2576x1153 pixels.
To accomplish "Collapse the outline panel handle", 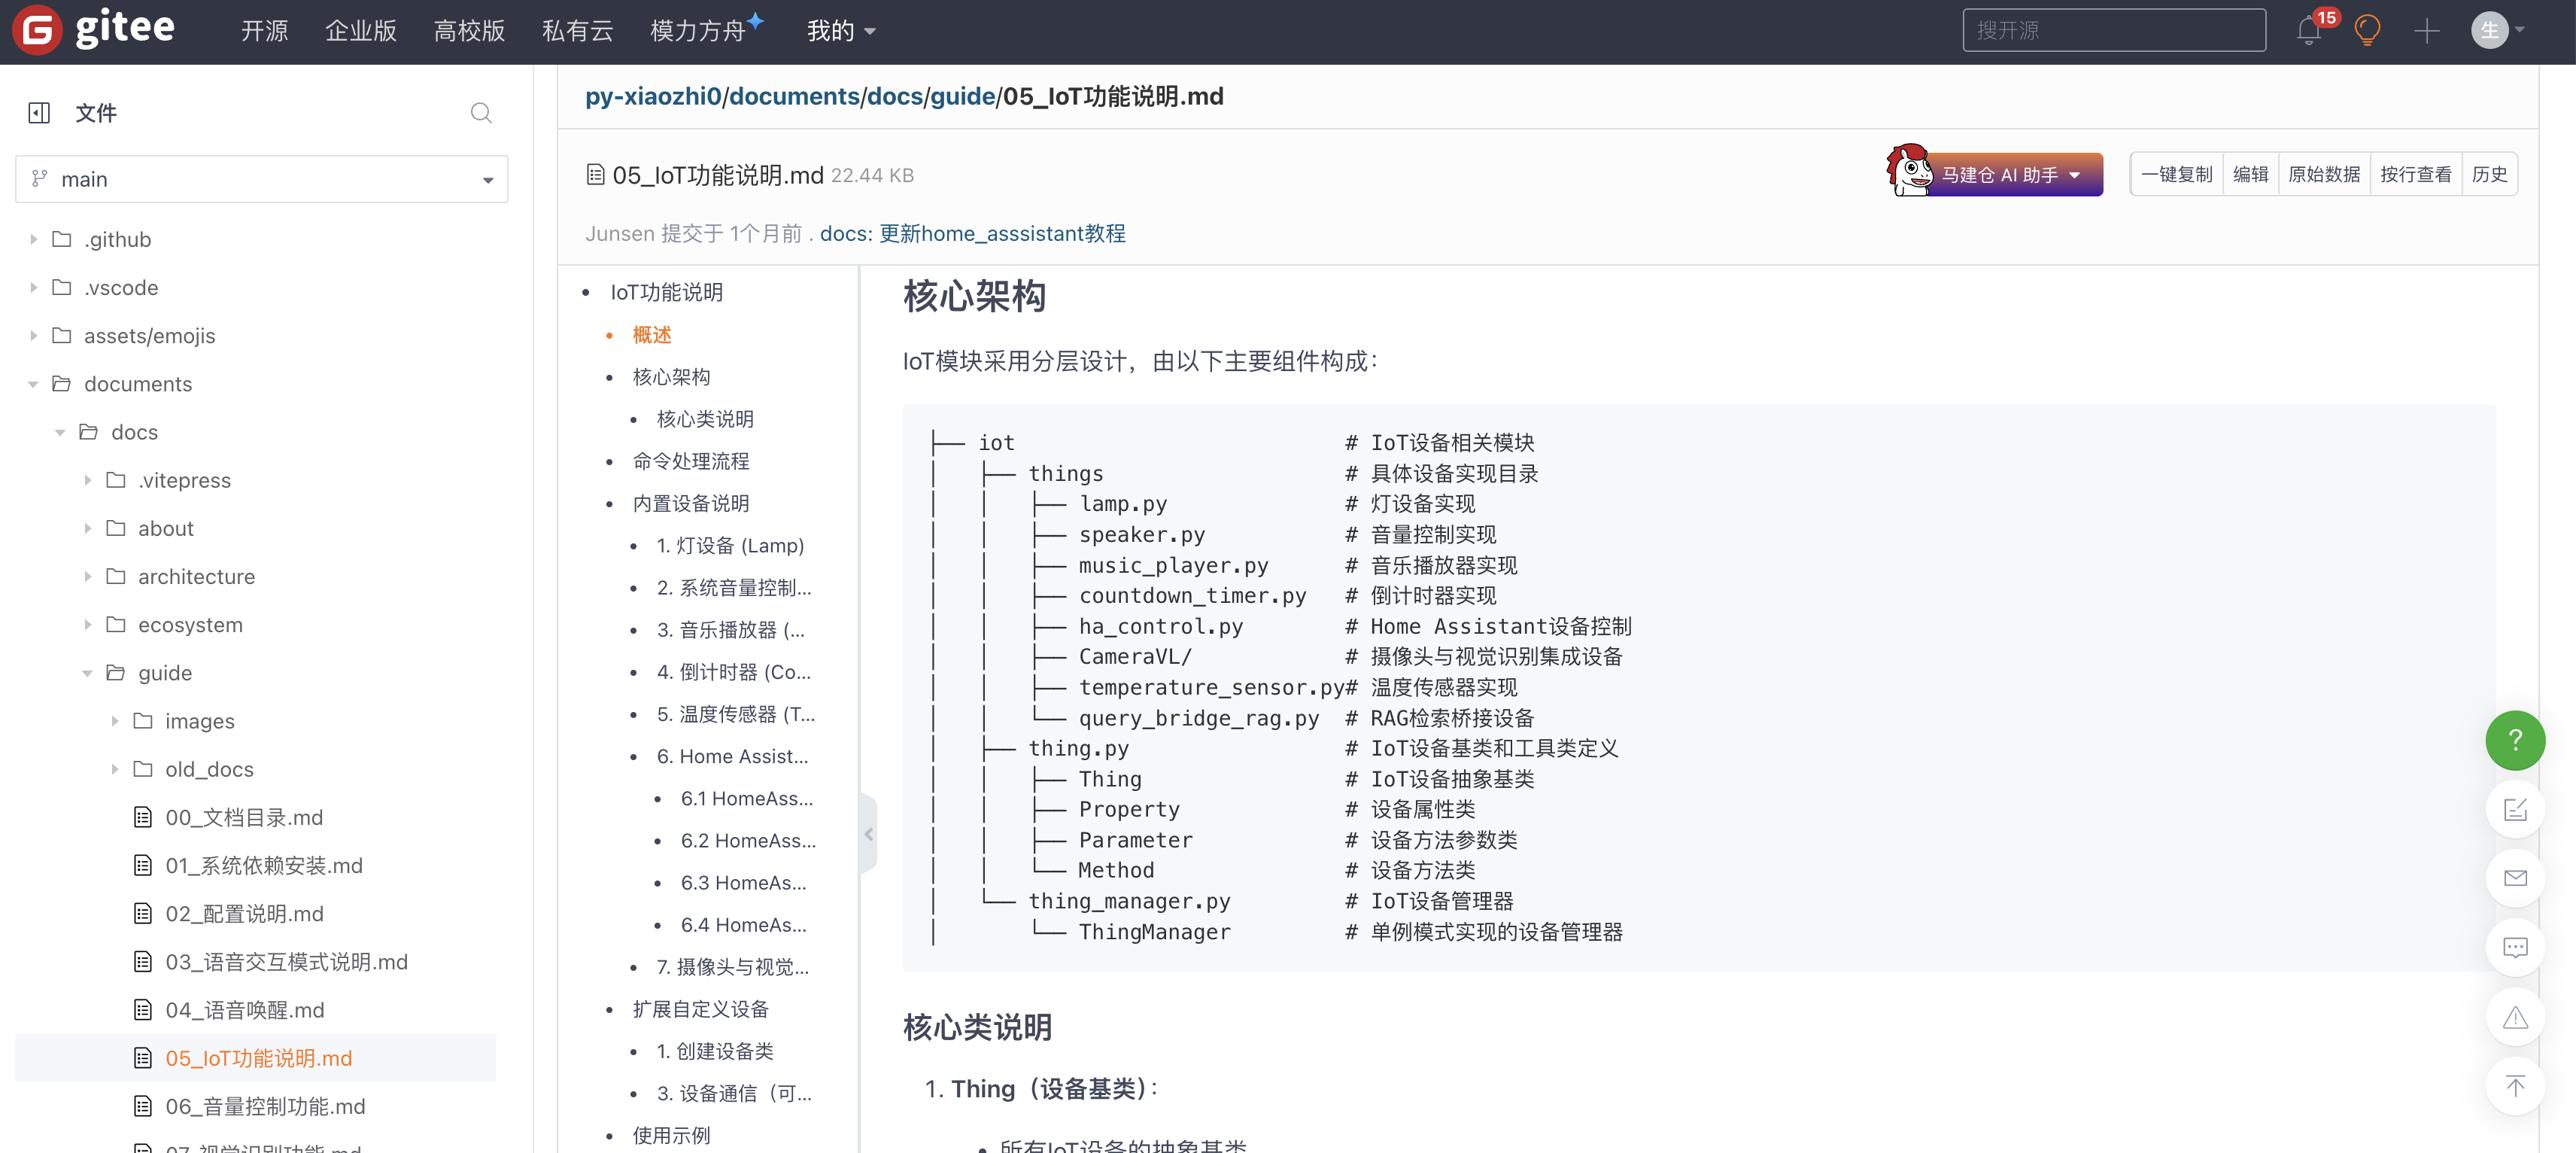I will [x=868, y=834].
